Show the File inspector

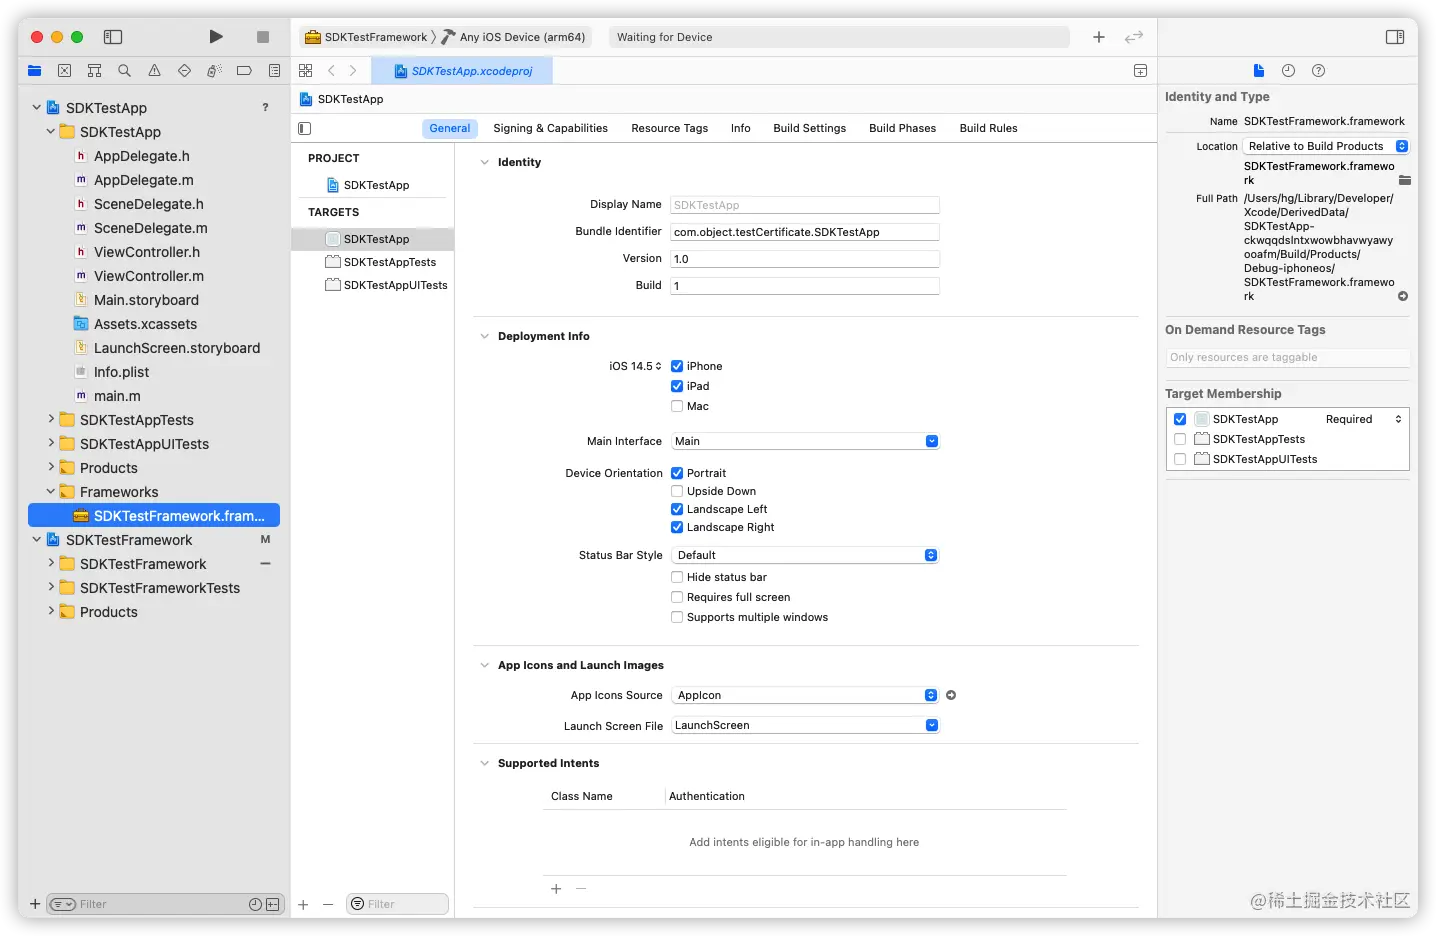(x=1259, y=71)
